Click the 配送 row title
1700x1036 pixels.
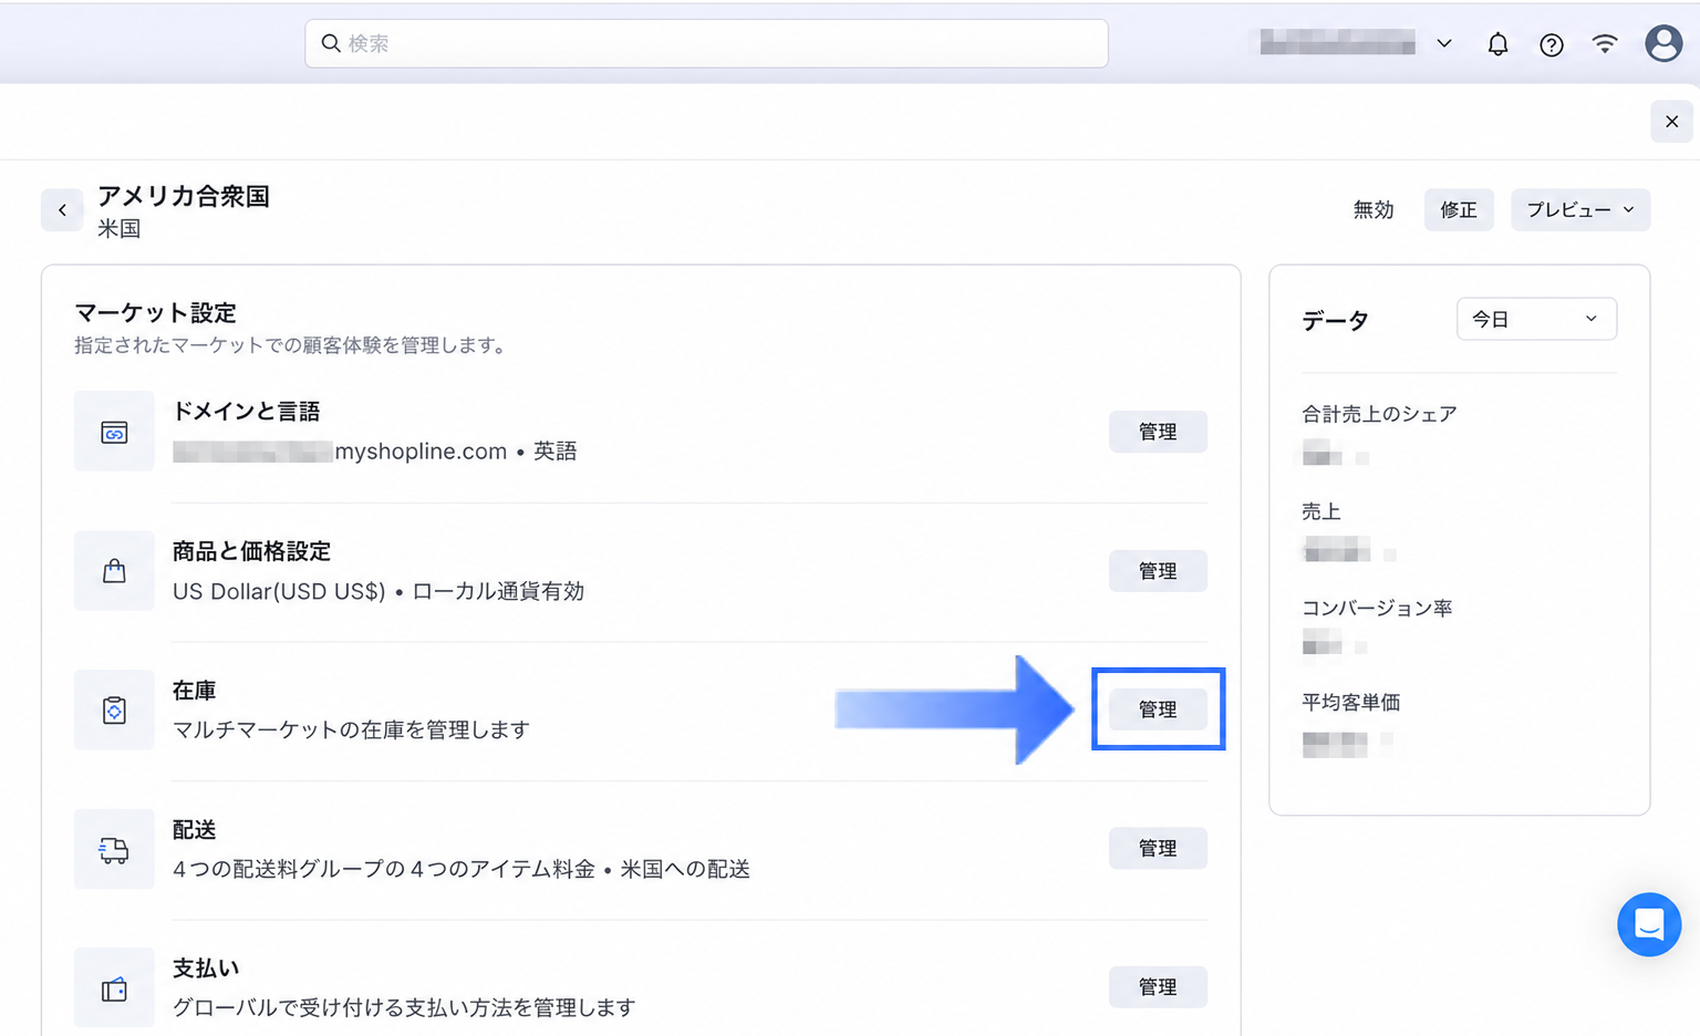194,830
